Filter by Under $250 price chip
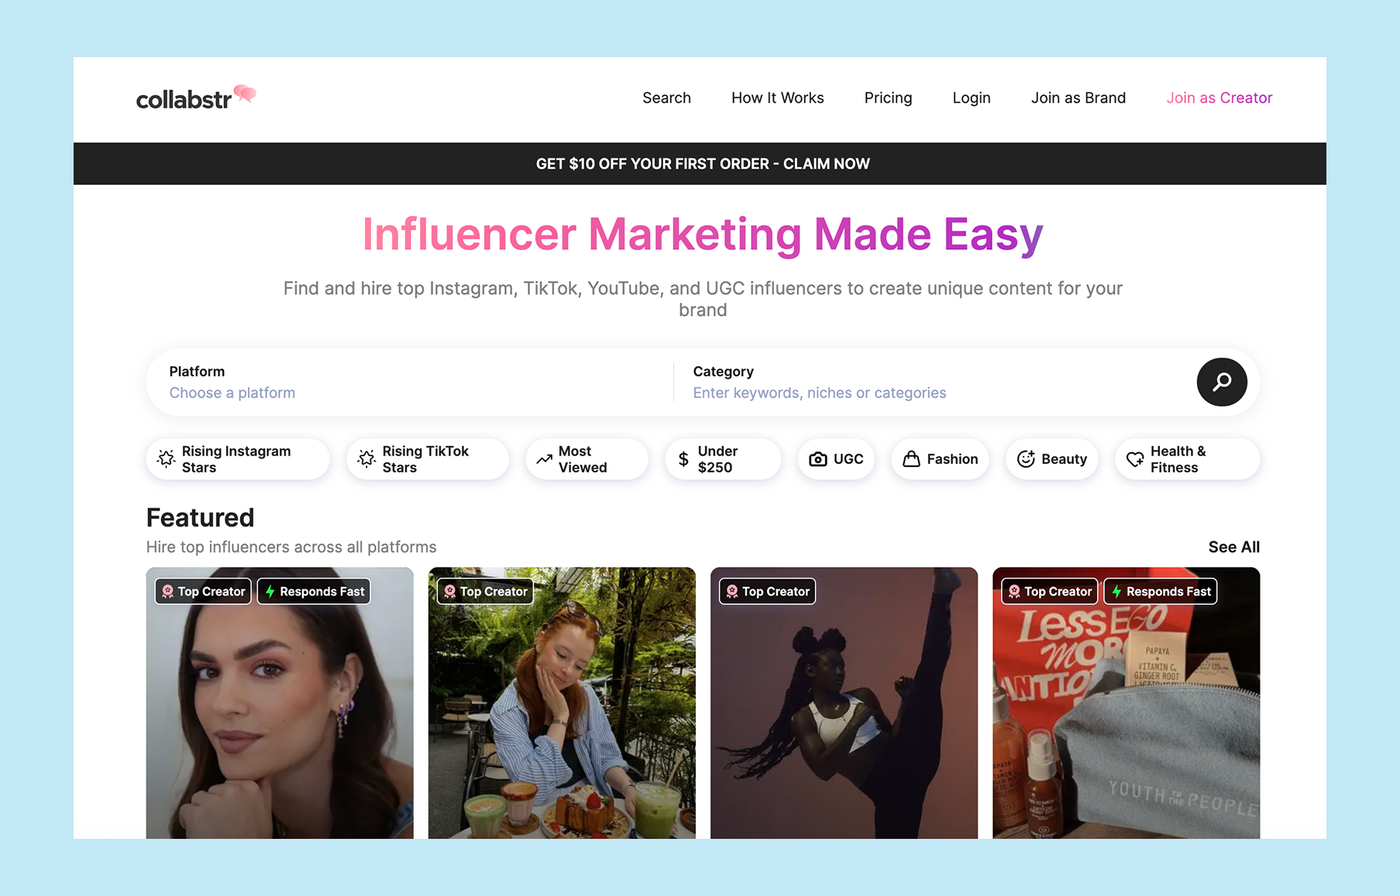 click(x=723, y=459)
